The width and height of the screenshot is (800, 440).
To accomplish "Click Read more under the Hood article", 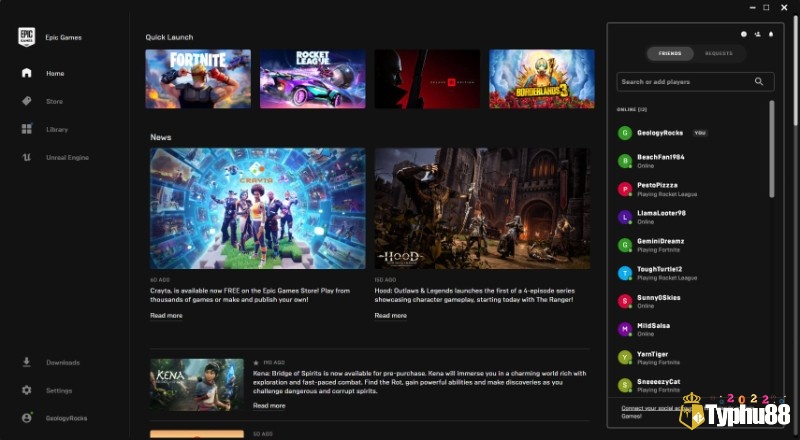I will click(x=390, y=315).
